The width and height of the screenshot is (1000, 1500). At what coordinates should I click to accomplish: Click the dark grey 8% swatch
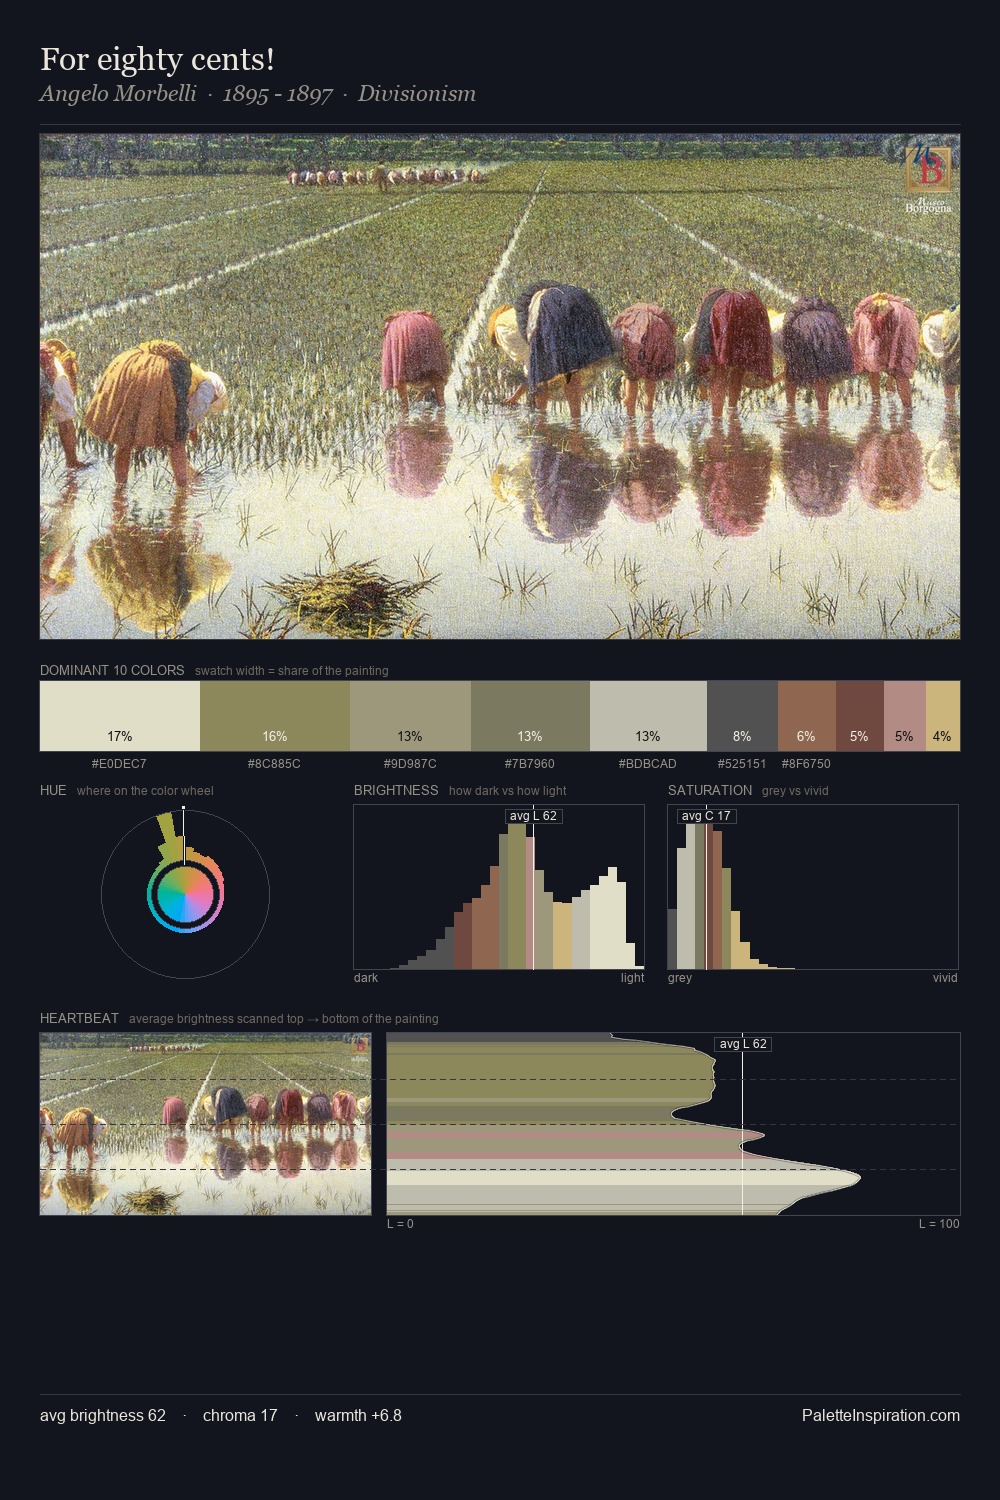pyautogui.click(x=742, y=716)
